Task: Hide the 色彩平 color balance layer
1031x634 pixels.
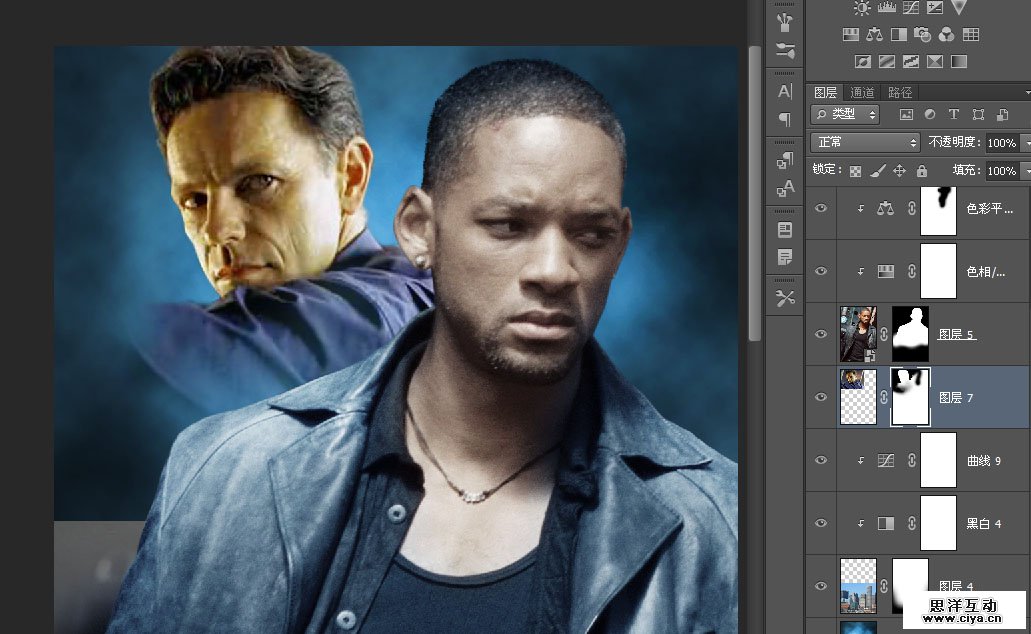Action: (821, 208)
